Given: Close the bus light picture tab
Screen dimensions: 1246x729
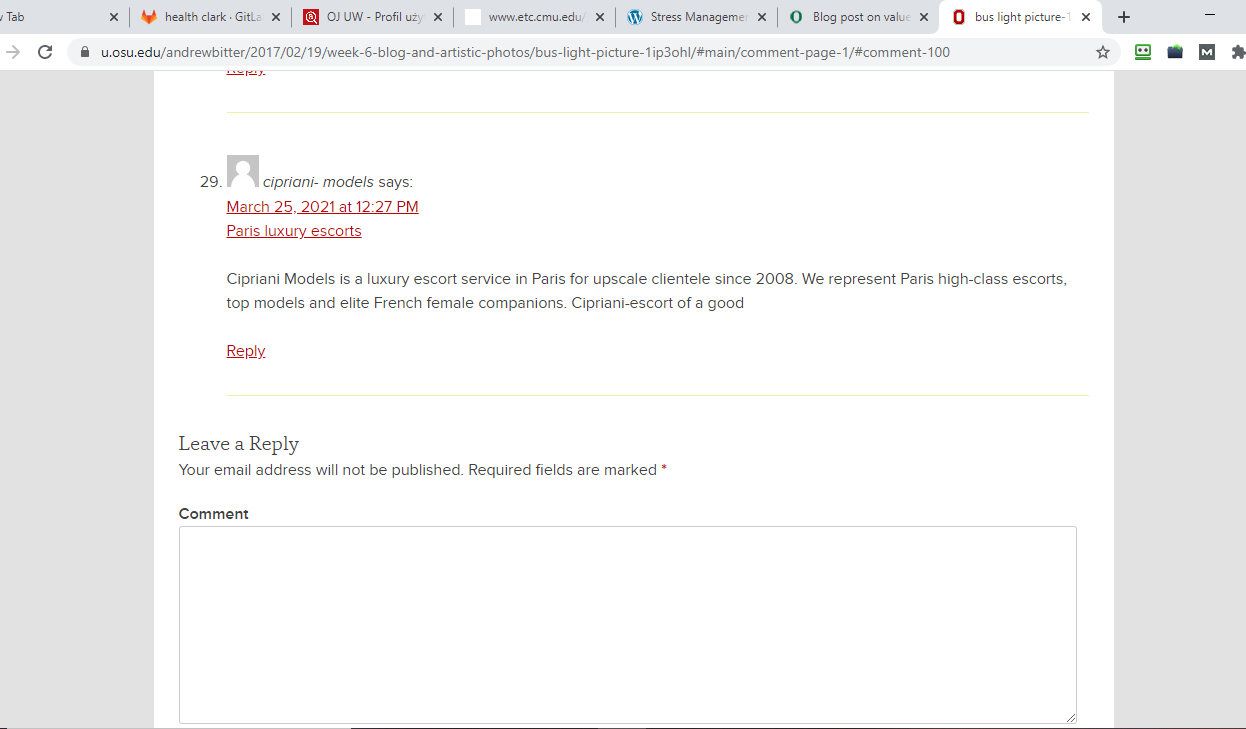Looking at the screenshot, I should pos(1086,17).
